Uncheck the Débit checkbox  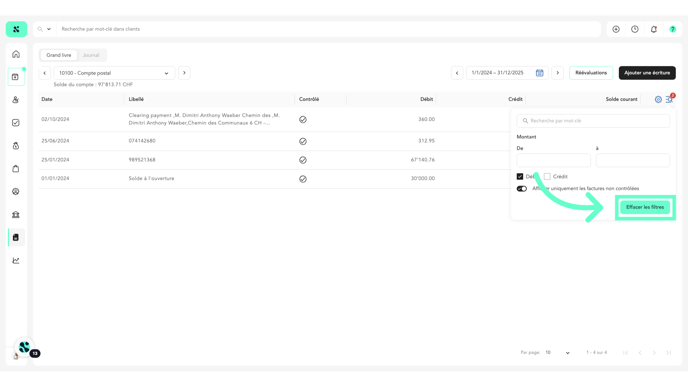(x=520, y=176)
